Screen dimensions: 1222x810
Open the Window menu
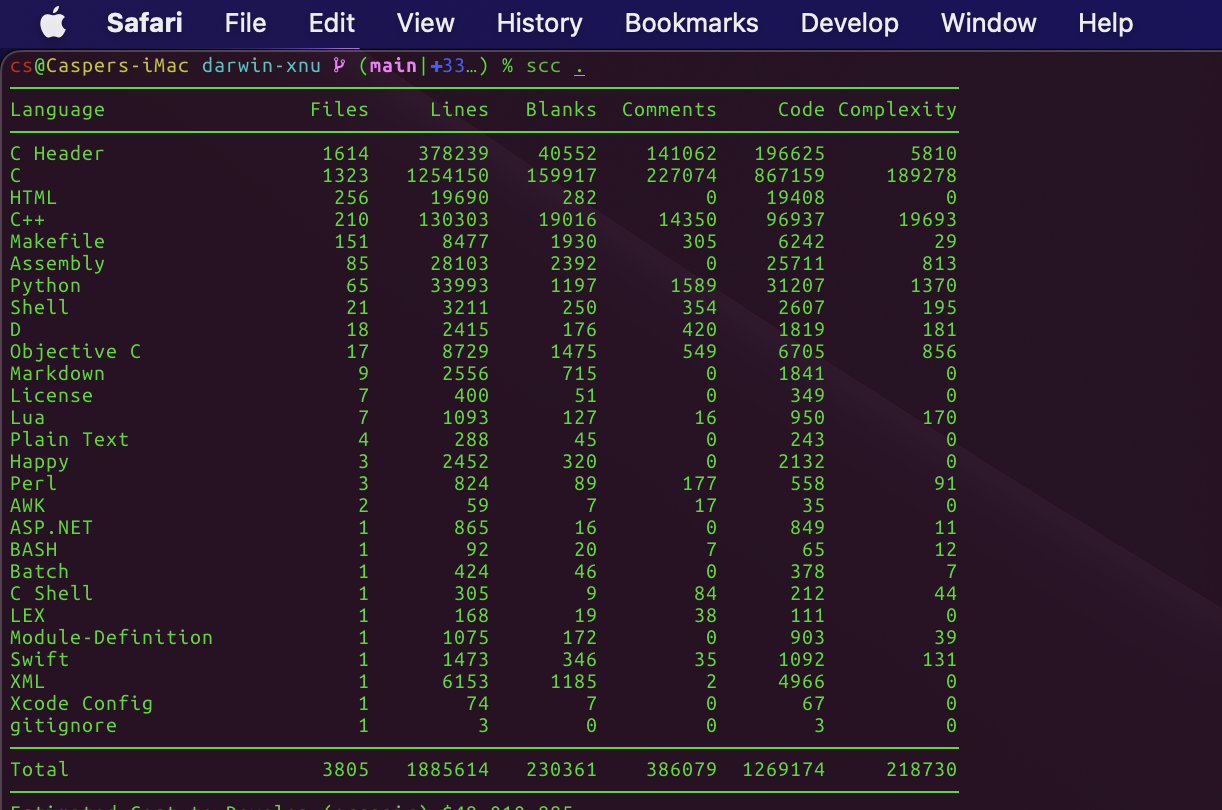pyautogui.click(x=989, y=23)
